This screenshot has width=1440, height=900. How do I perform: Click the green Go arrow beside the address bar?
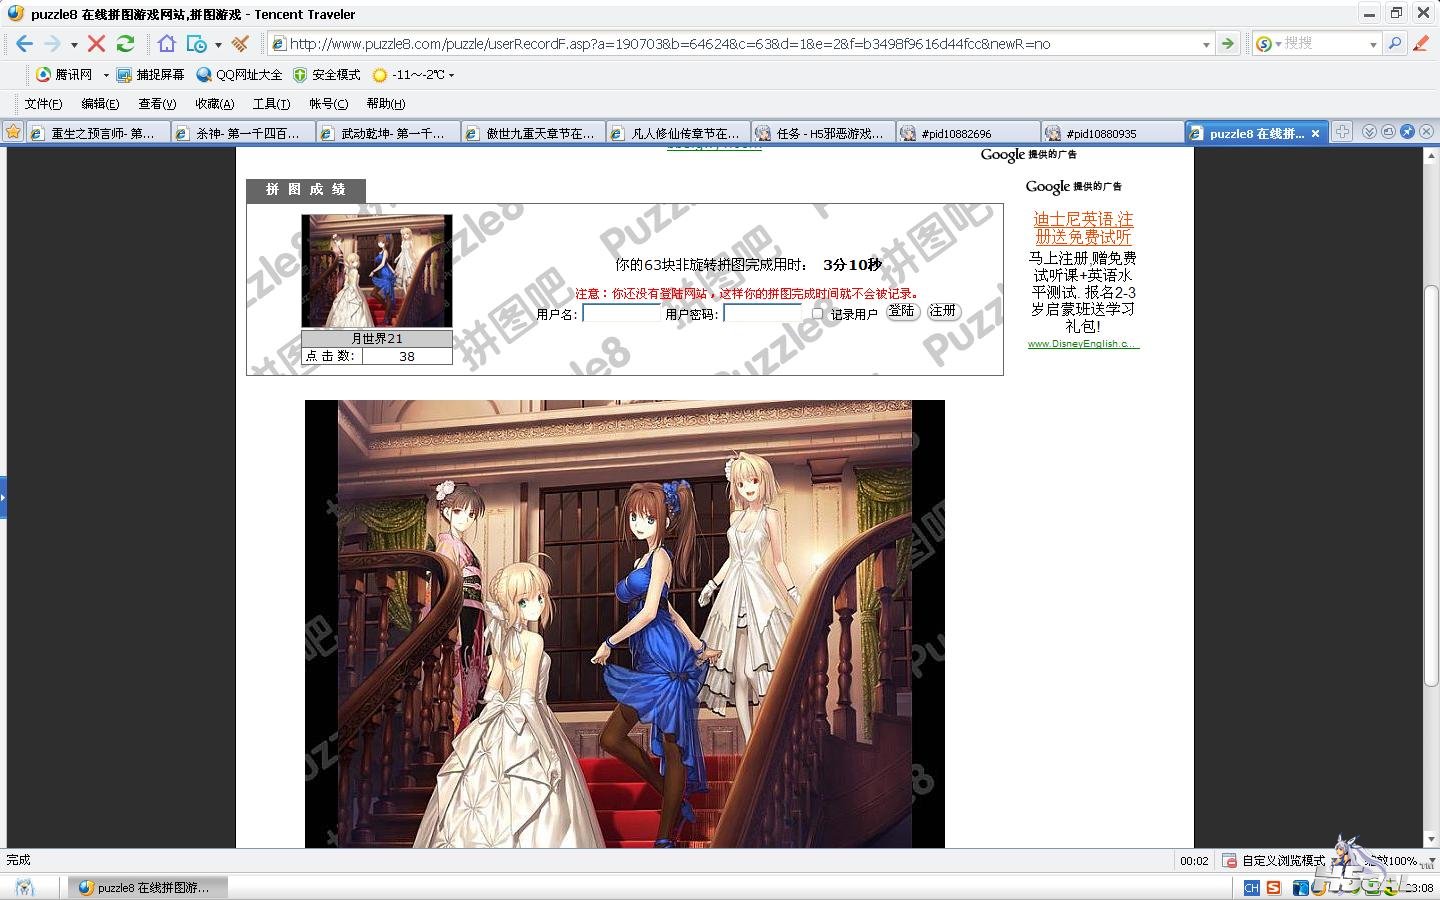pyautogui.click(x=1228, y=44)
